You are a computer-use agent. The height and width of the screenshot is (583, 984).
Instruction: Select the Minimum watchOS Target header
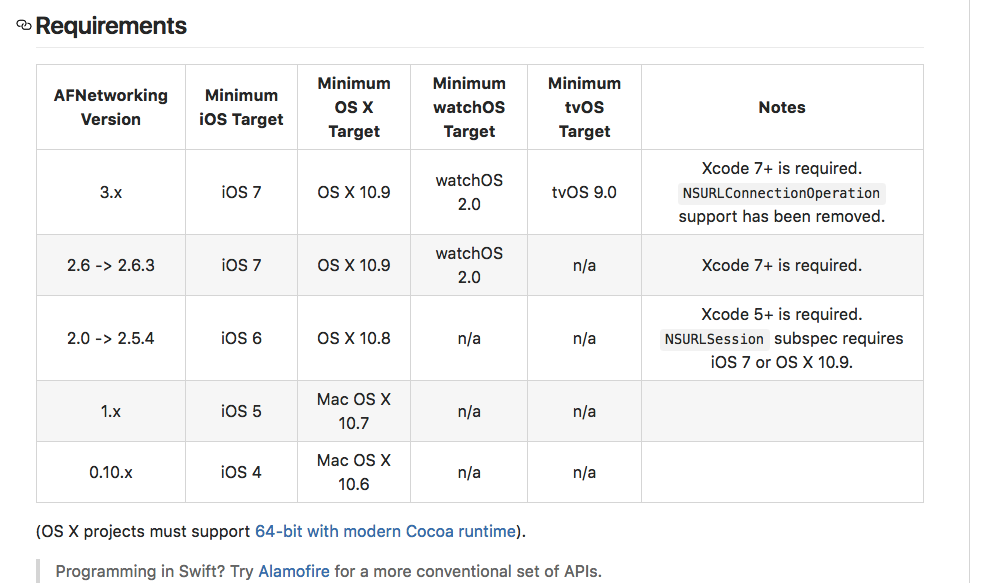coord(469,107)
